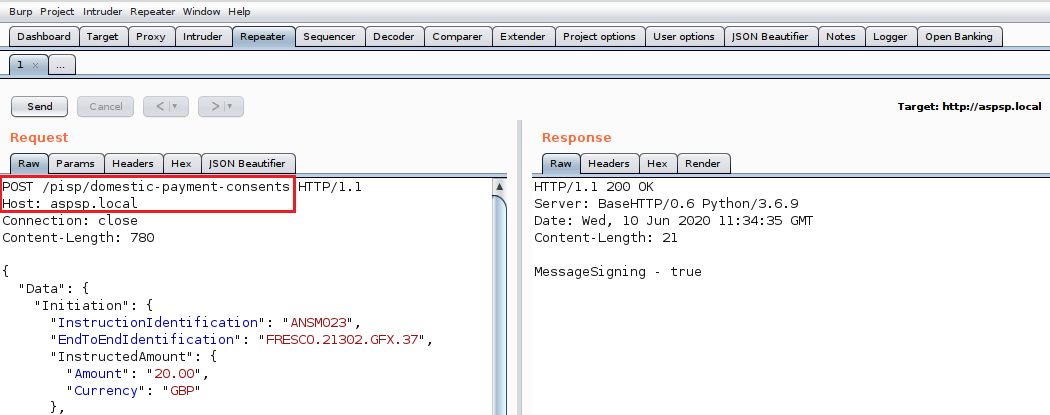The width and height of the screenshot is (1050, 415).
Task: Open the Repeater menu
Action: (x=153, y=11)
